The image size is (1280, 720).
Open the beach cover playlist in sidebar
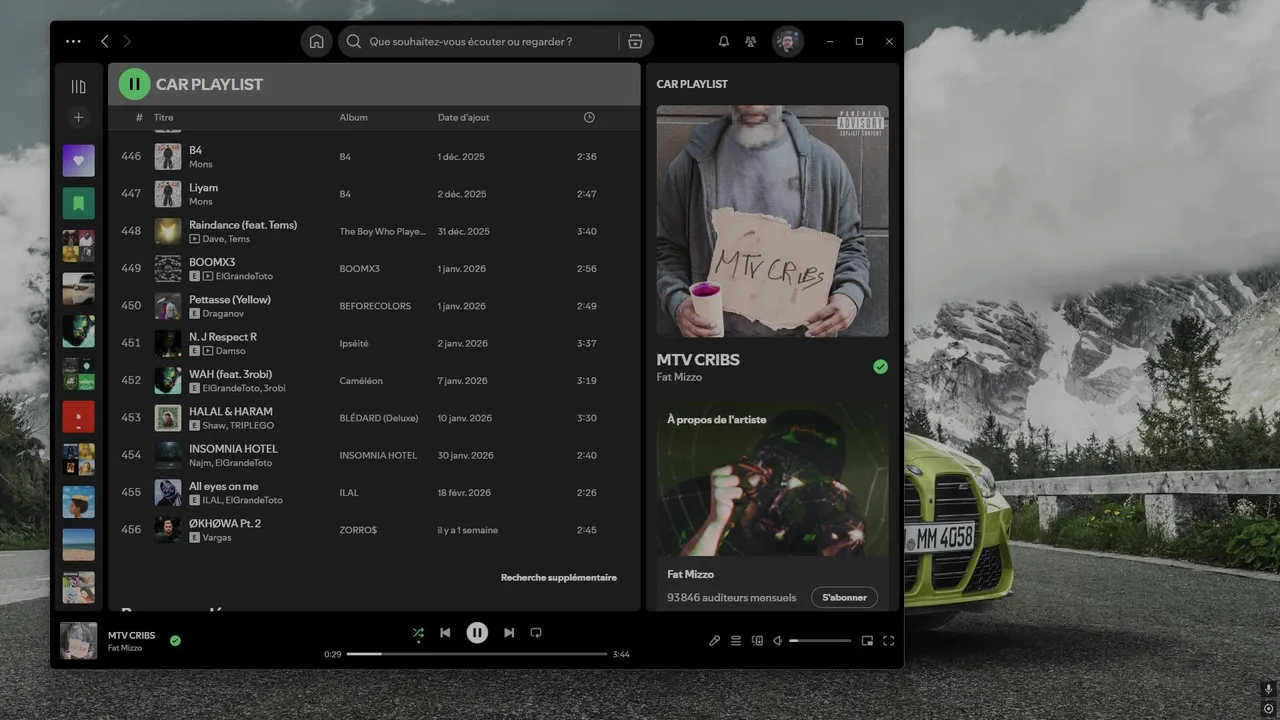pyautogui.click(x=79, y=545)
